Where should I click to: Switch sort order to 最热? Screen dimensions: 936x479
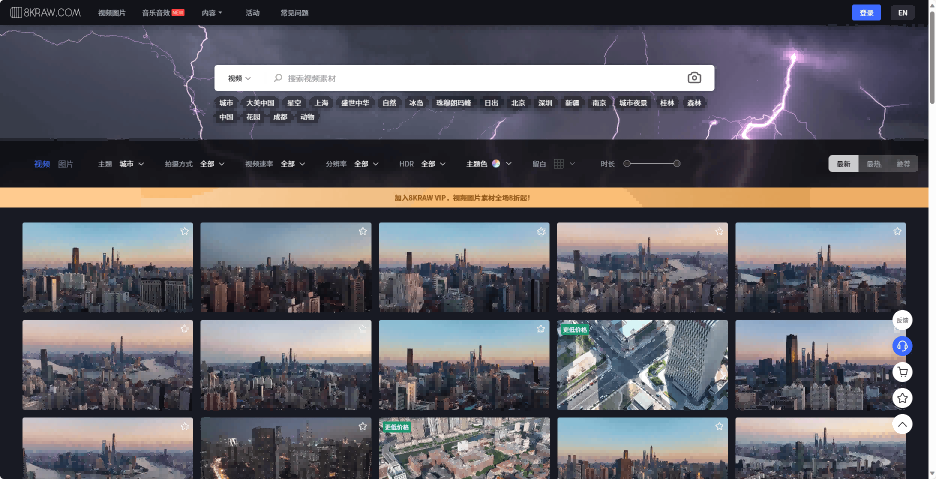point(873,164)
